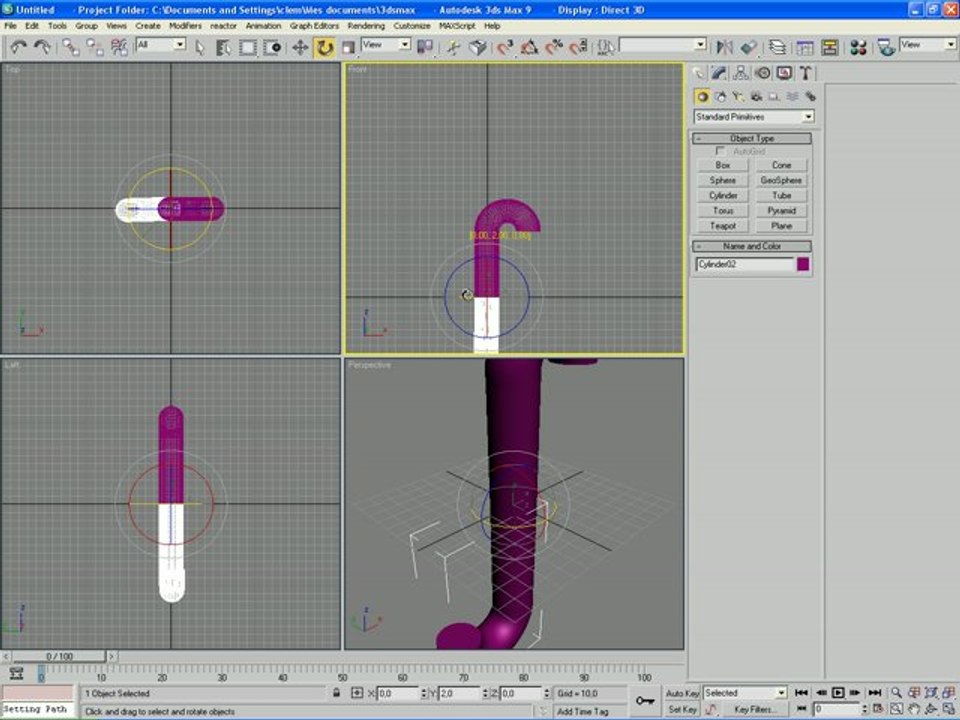
Task: Open the Select by Name dialog icon
Action: (x=223, y=48)
